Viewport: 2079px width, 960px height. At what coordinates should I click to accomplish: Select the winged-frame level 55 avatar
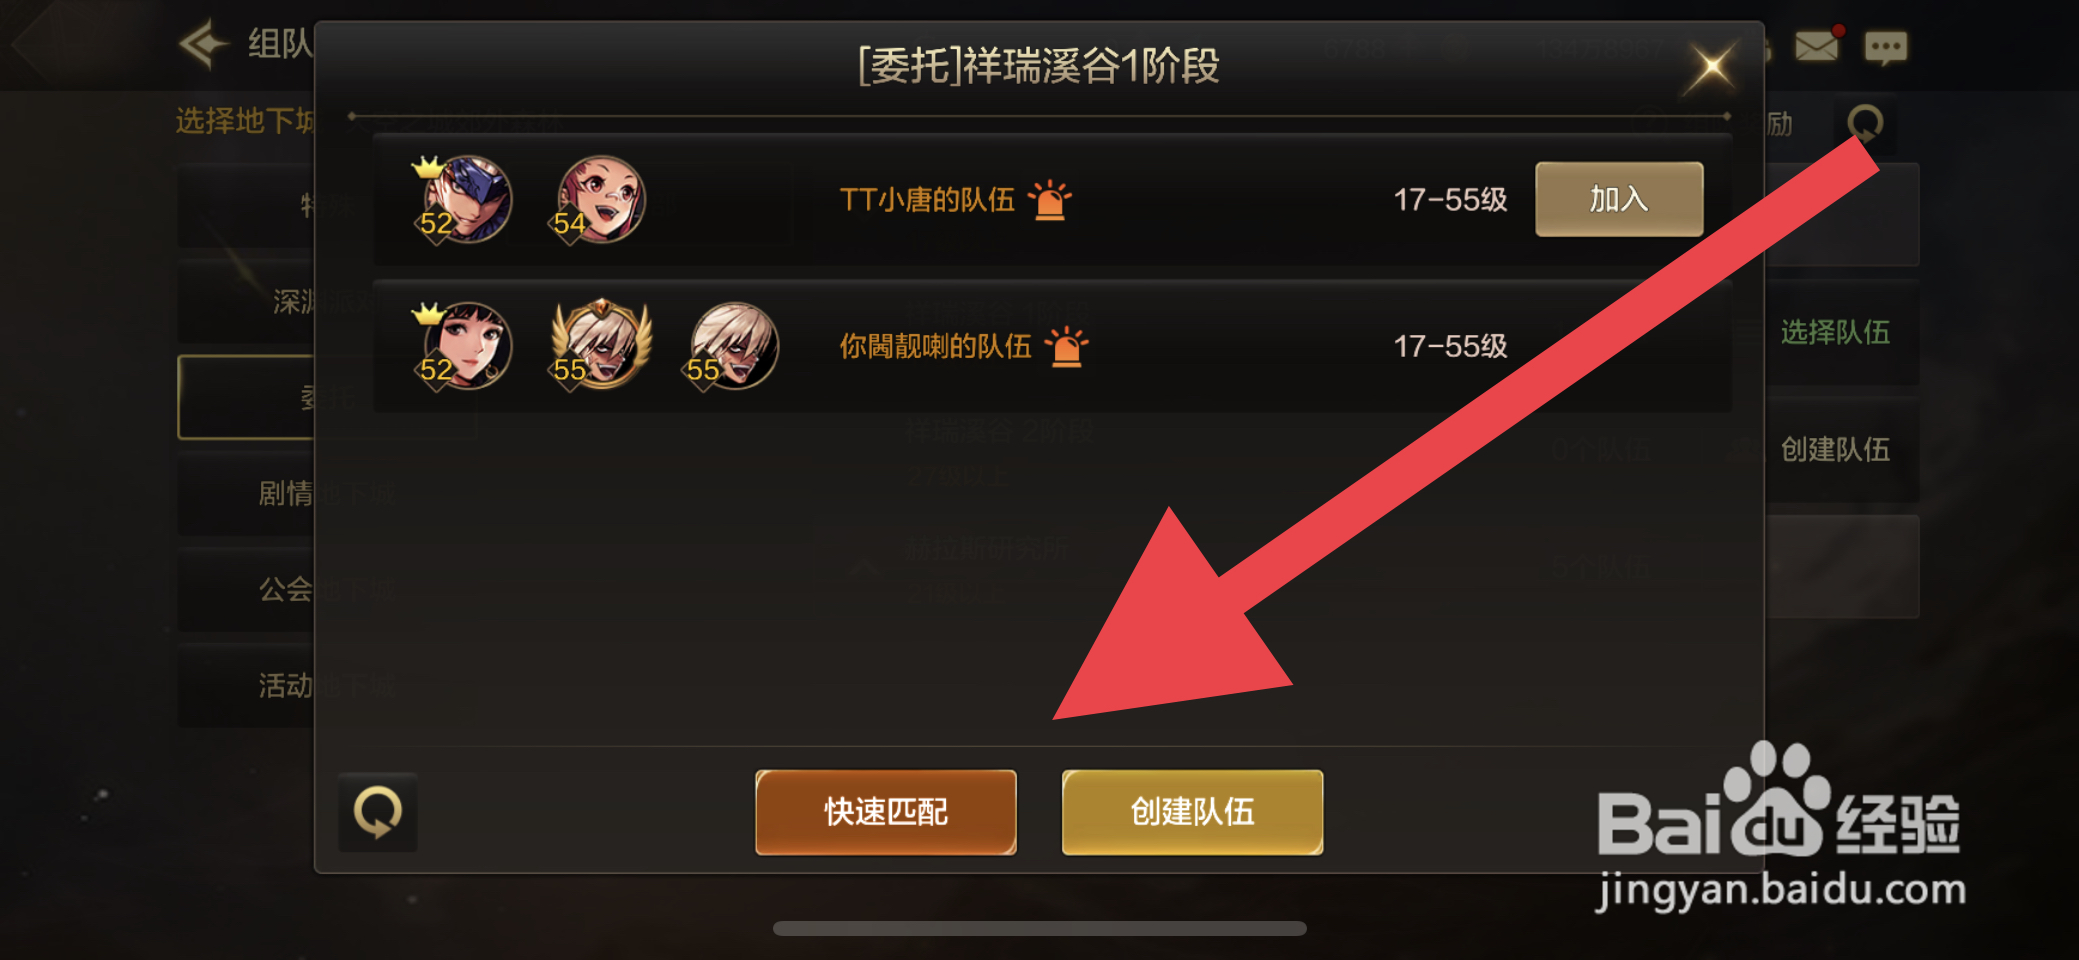click(x=600, y=345)
